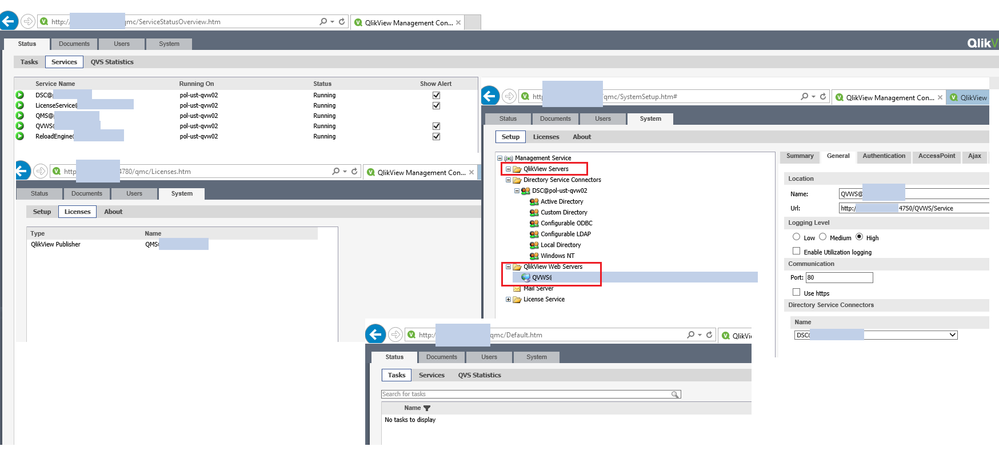The image size is (999, 449).
Task: Switch to the Summary tab
Action: tap(800, 156)
